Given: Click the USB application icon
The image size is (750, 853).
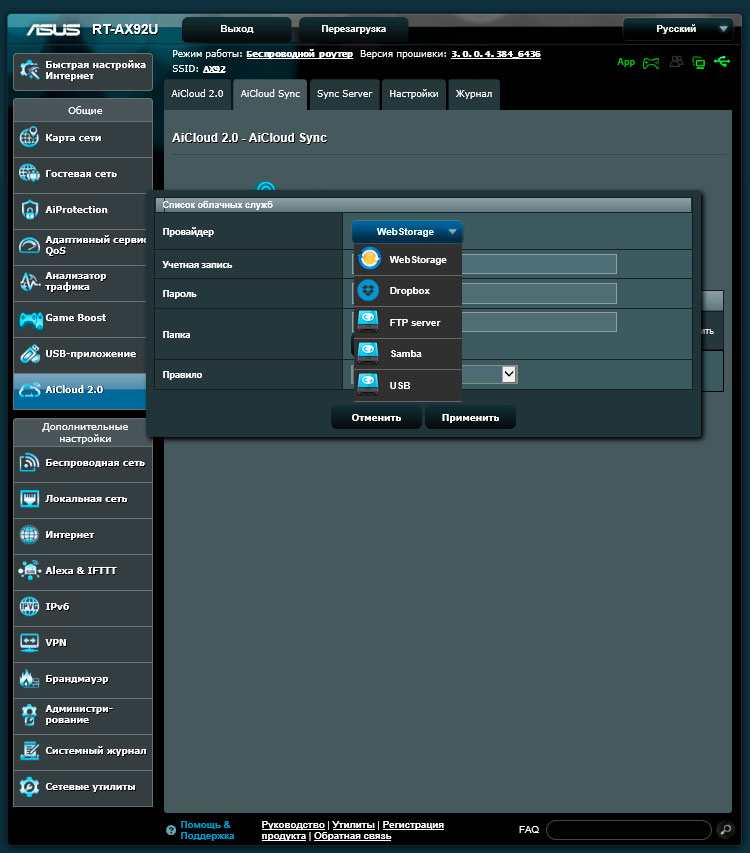Looking at the screenshot, I should coord(29,354).
